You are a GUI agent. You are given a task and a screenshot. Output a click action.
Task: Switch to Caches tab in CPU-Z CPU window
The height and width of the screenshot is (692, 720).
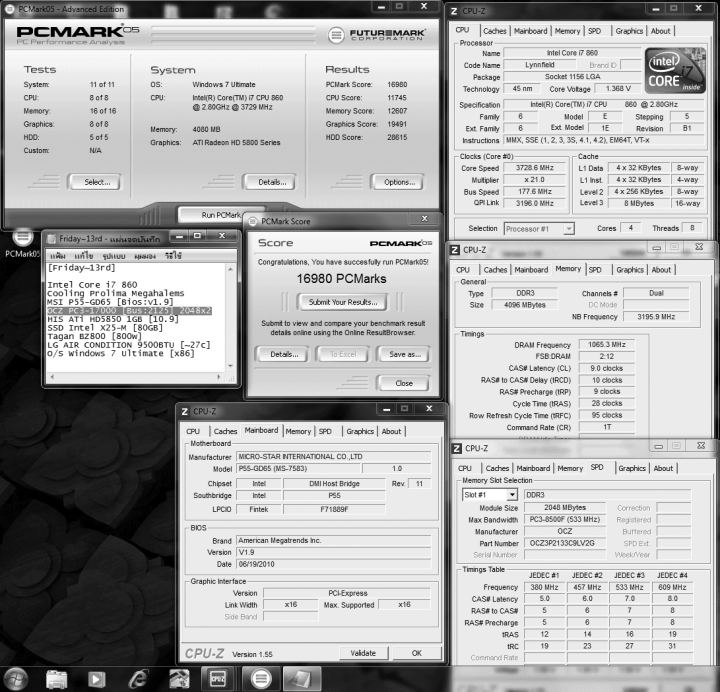(495, 31)
